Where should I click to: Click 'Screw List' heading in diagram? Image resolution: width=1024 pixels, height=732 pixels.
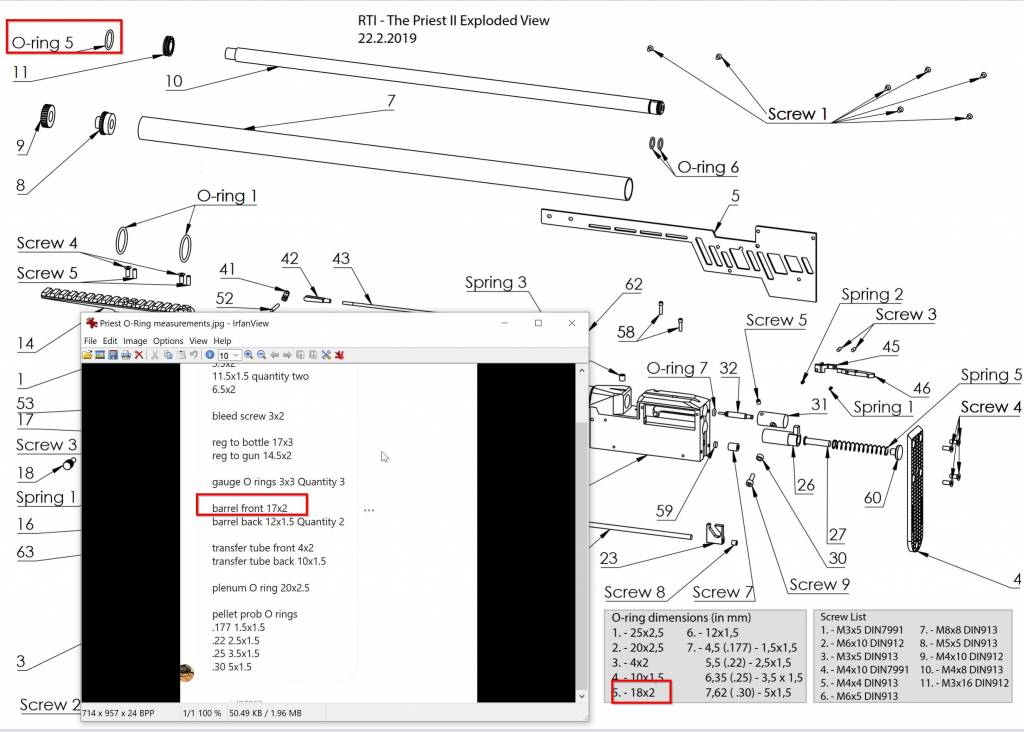(x=842, y=616)
